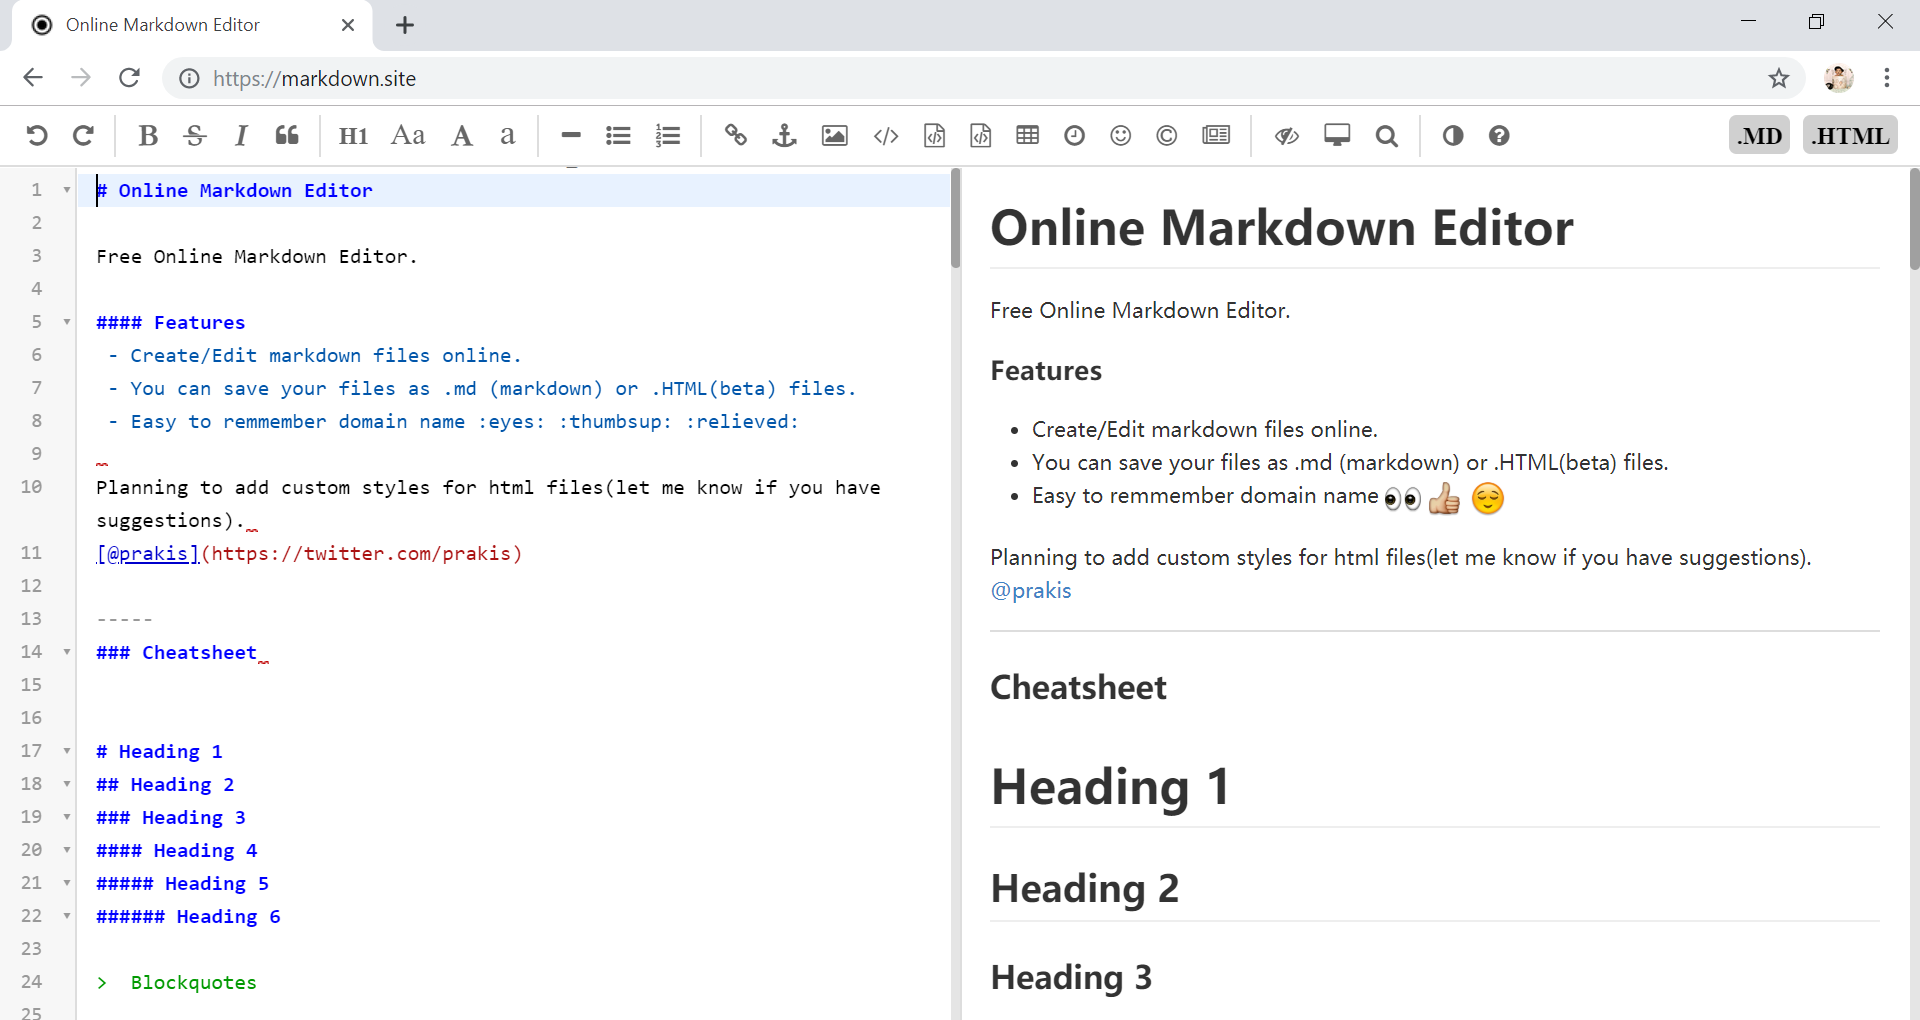Open a new browser tab
The image size is (1920, 1020).
point(404,25)
